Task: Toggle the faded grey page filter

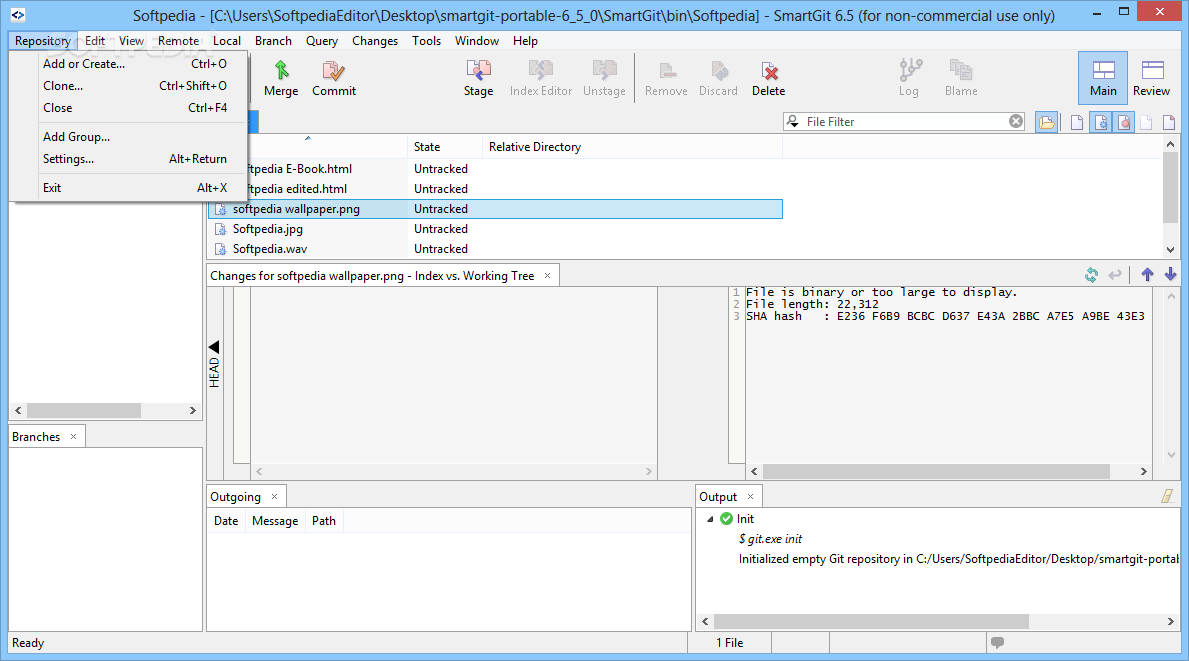Action: coord(1146,122)
